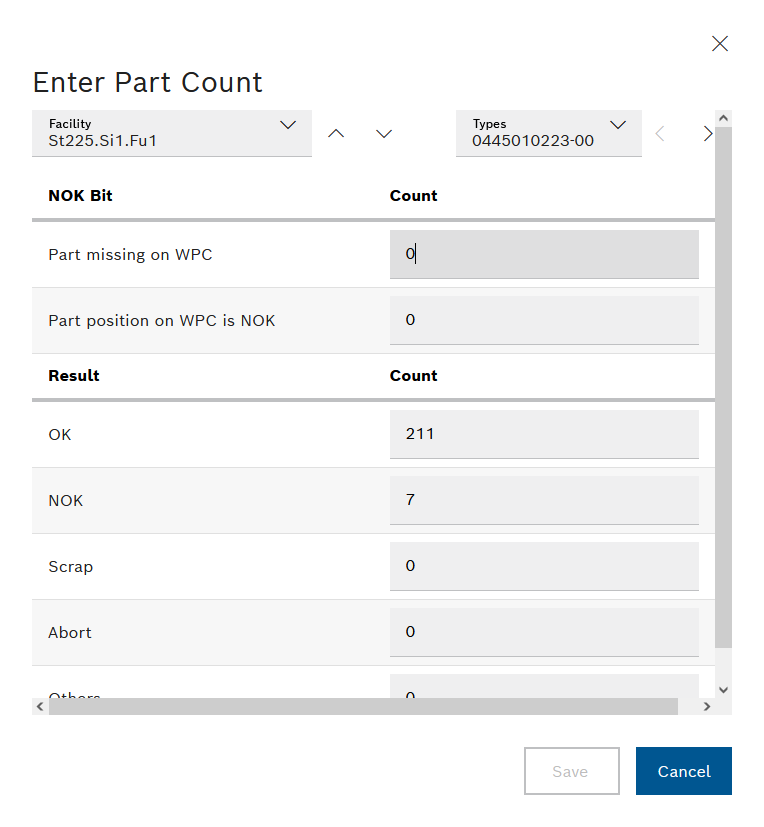
Task: Click the Part missing on WPC count field
Action: pyautogui.click(x=543, y=255)
